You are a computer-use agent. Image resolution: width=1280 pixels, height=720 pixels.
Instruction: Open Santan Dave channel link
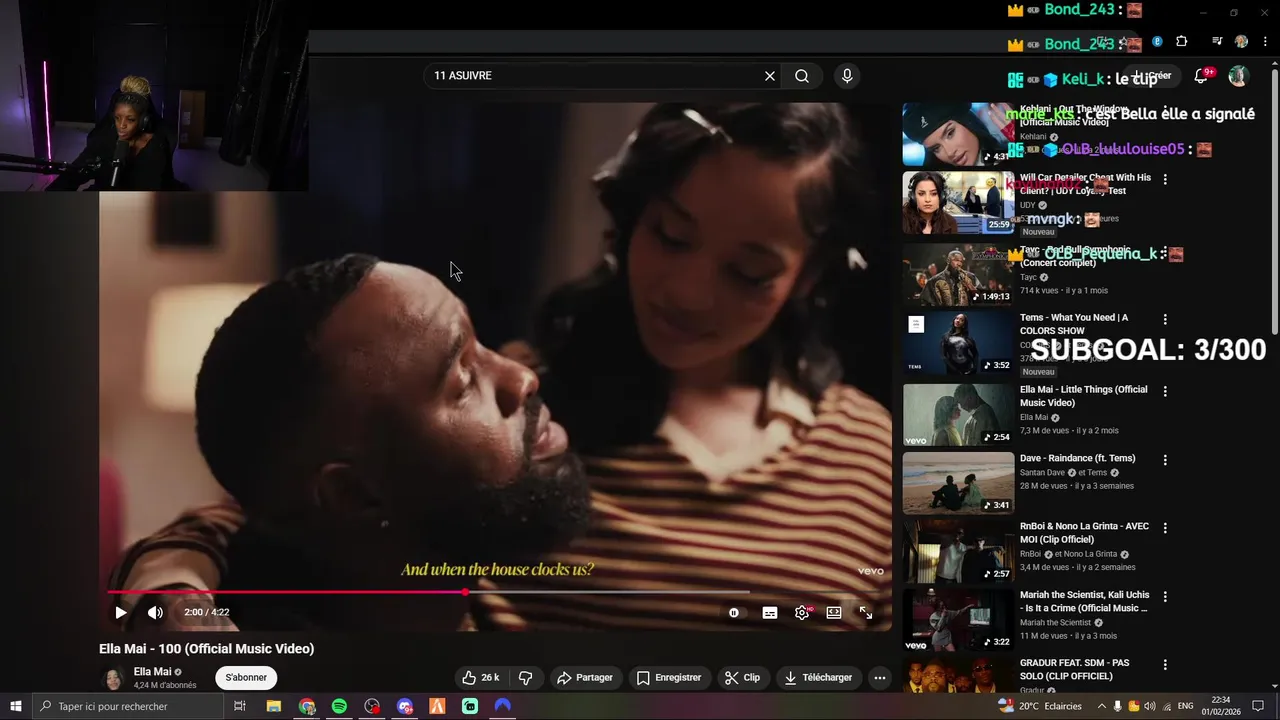pos(1043,473)
